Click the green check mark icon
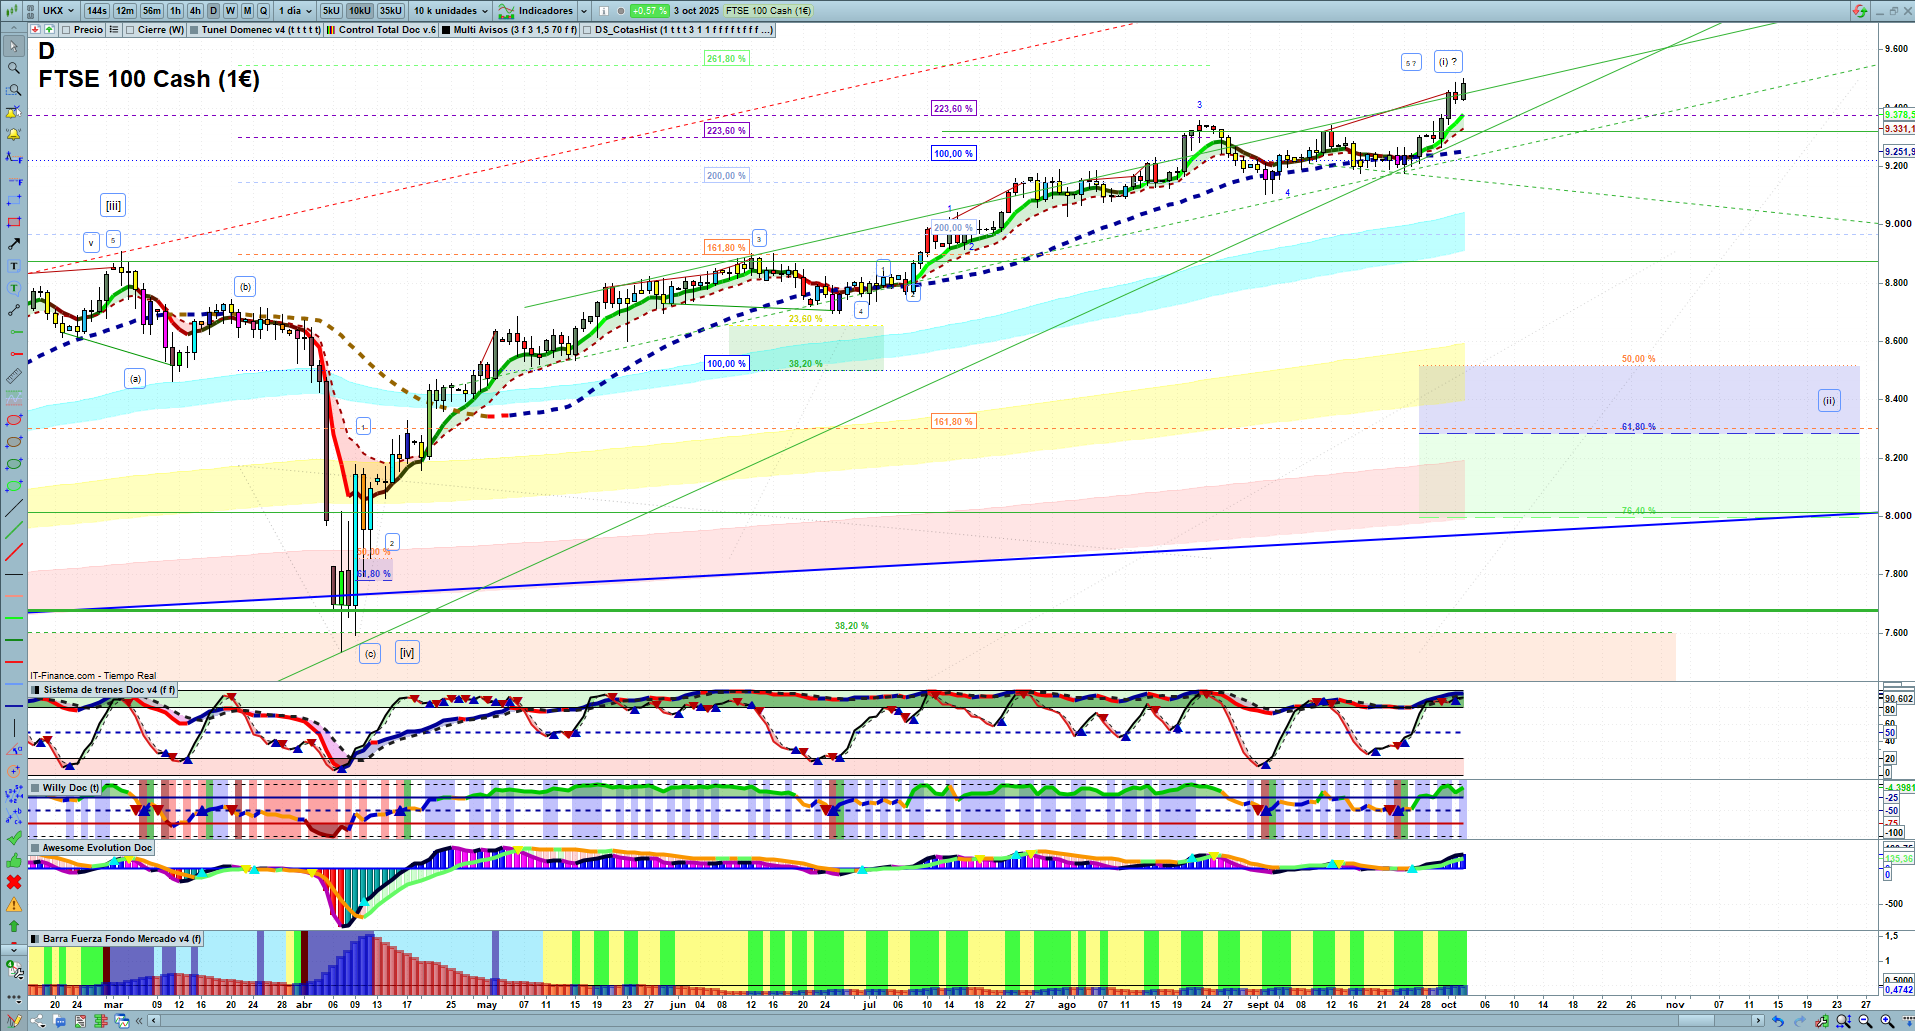 coord(14,838)
